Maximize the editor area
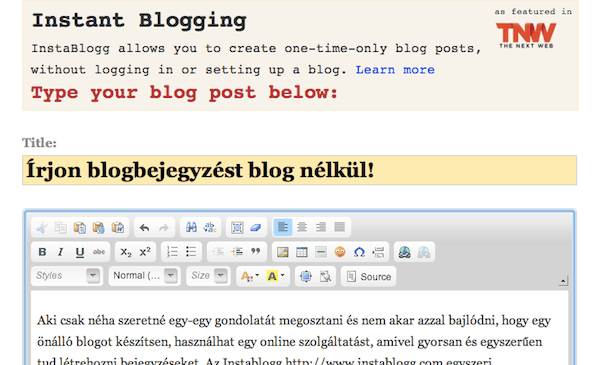This screenshot has height=365, width=600. [x=306, y=276]
